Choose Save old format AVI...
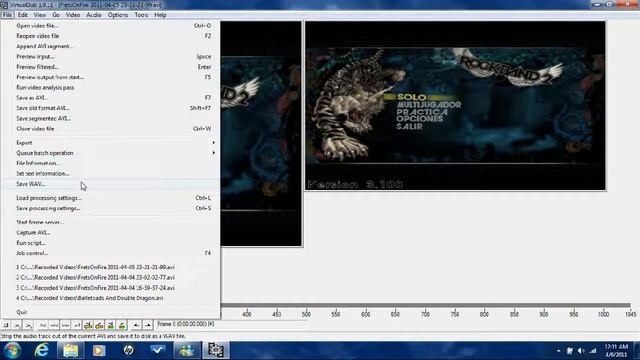 (x=110, y=108)
